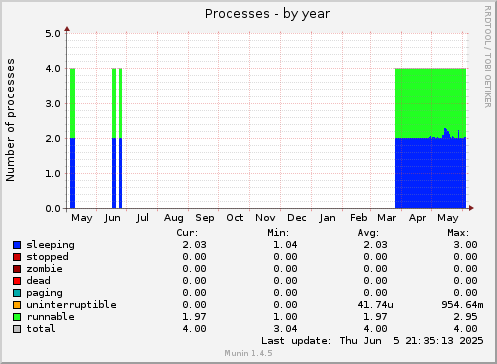Click the 'Feb' x-axis label
497x364 pixels.
coord(359,218)
